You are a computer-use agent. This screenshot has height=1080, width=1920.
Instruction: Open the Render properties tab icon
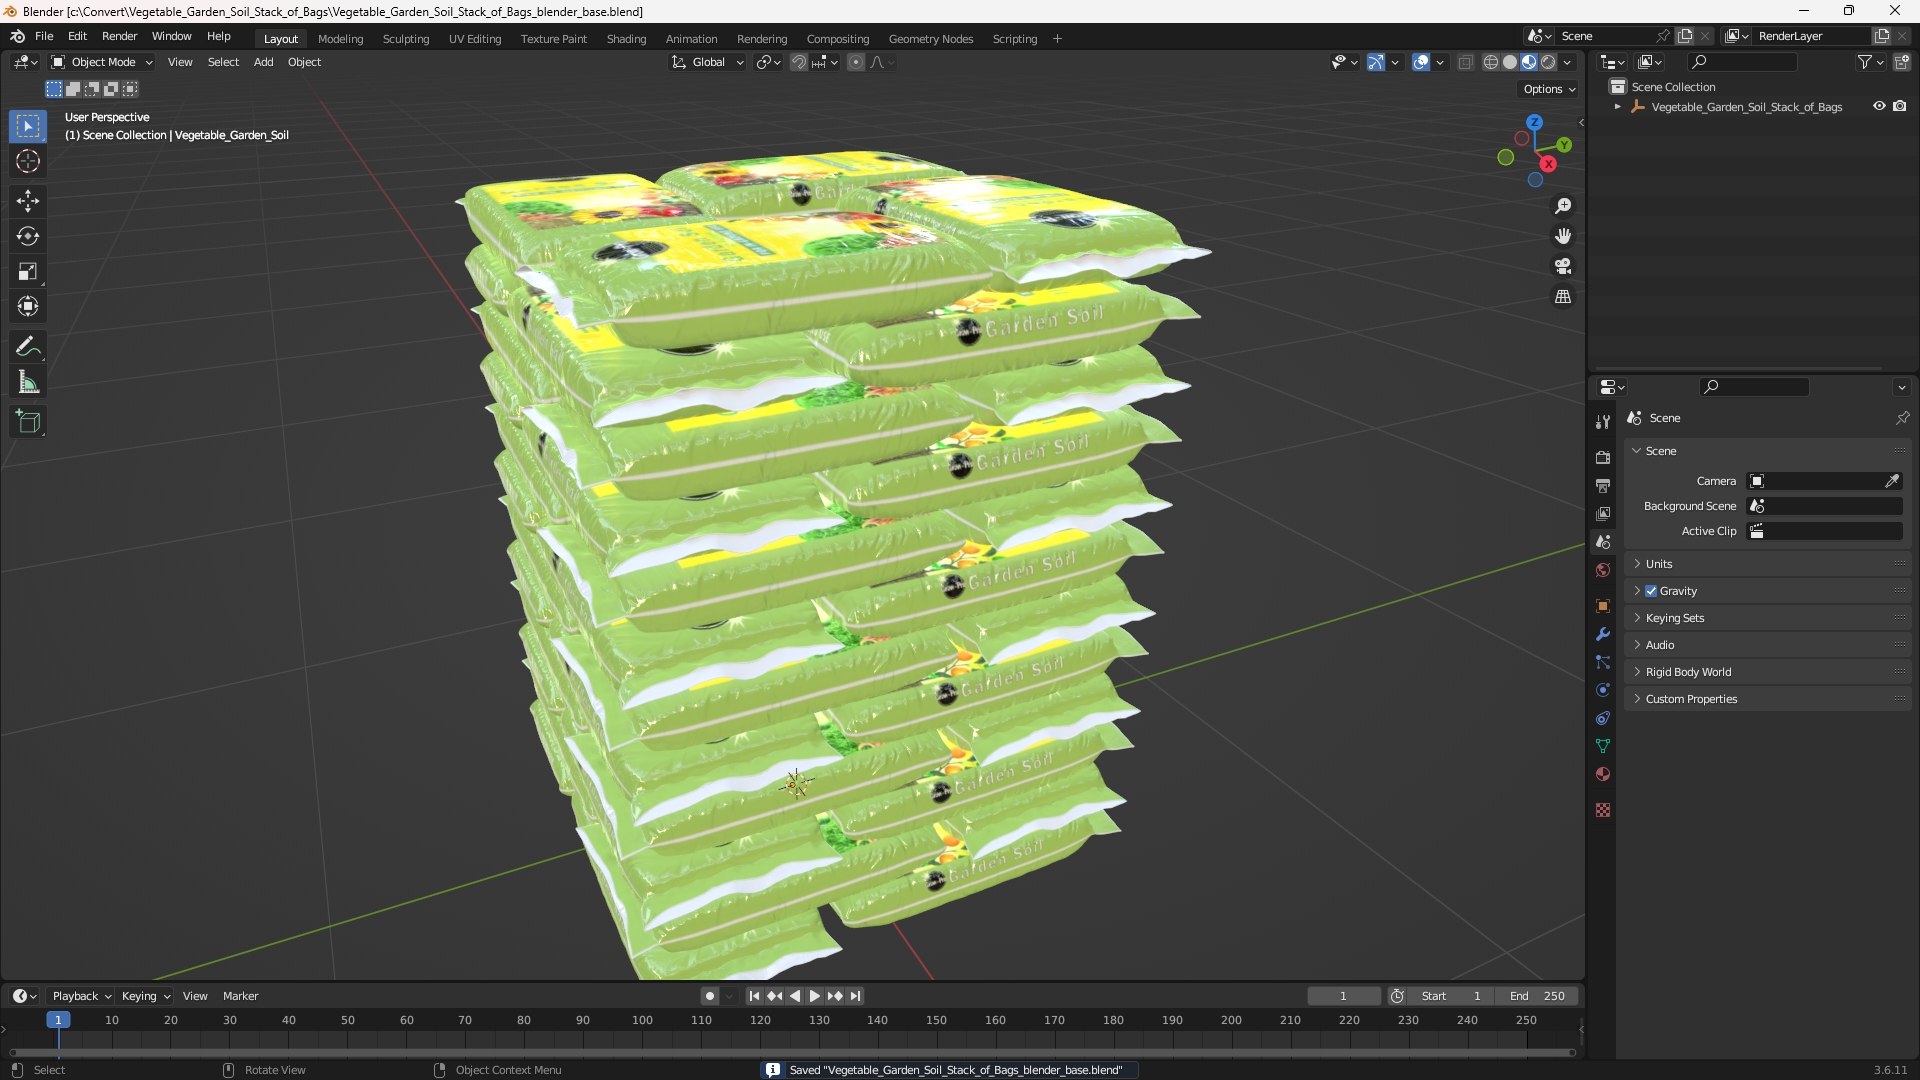(1603, 457)
